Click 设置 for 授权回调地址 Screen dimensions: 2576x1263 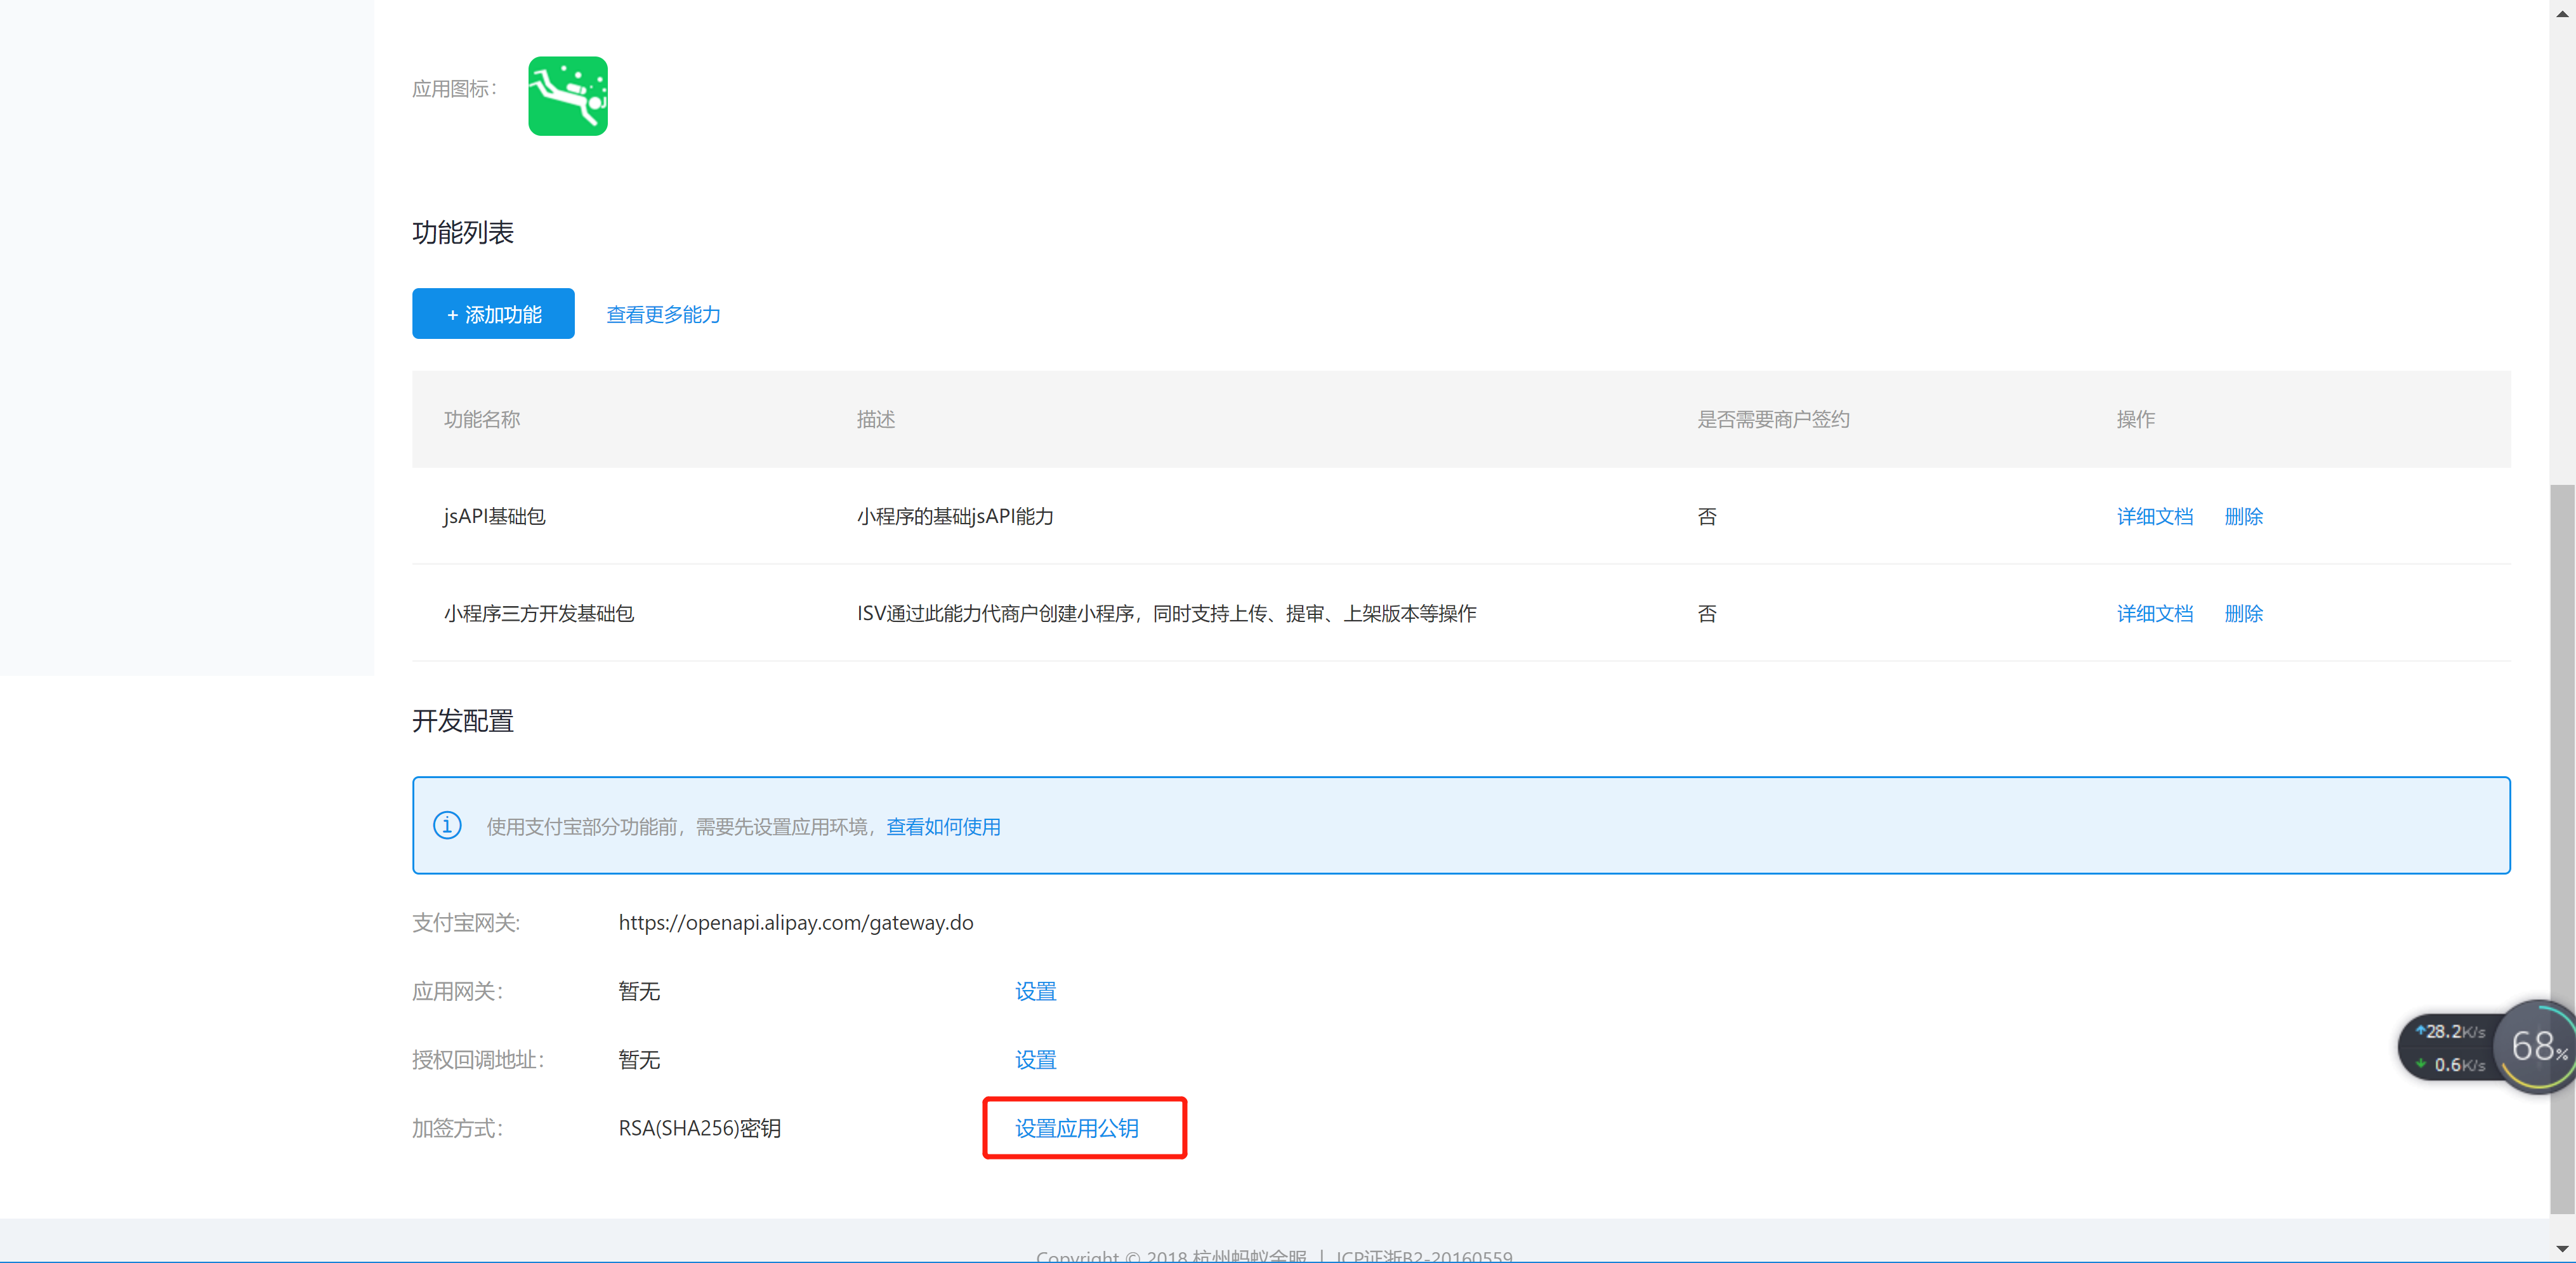[x=1035, y=1059]
